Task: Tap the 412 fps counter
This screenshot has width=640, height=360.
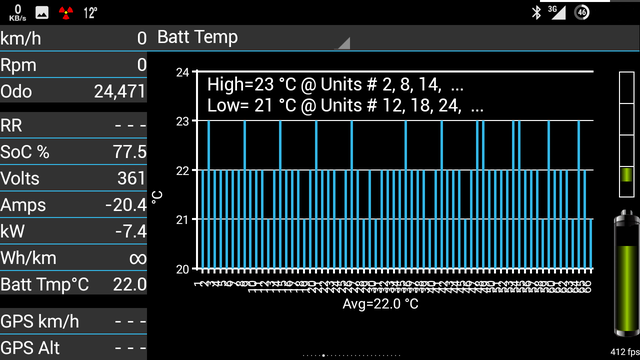Action: pos(624,352)
